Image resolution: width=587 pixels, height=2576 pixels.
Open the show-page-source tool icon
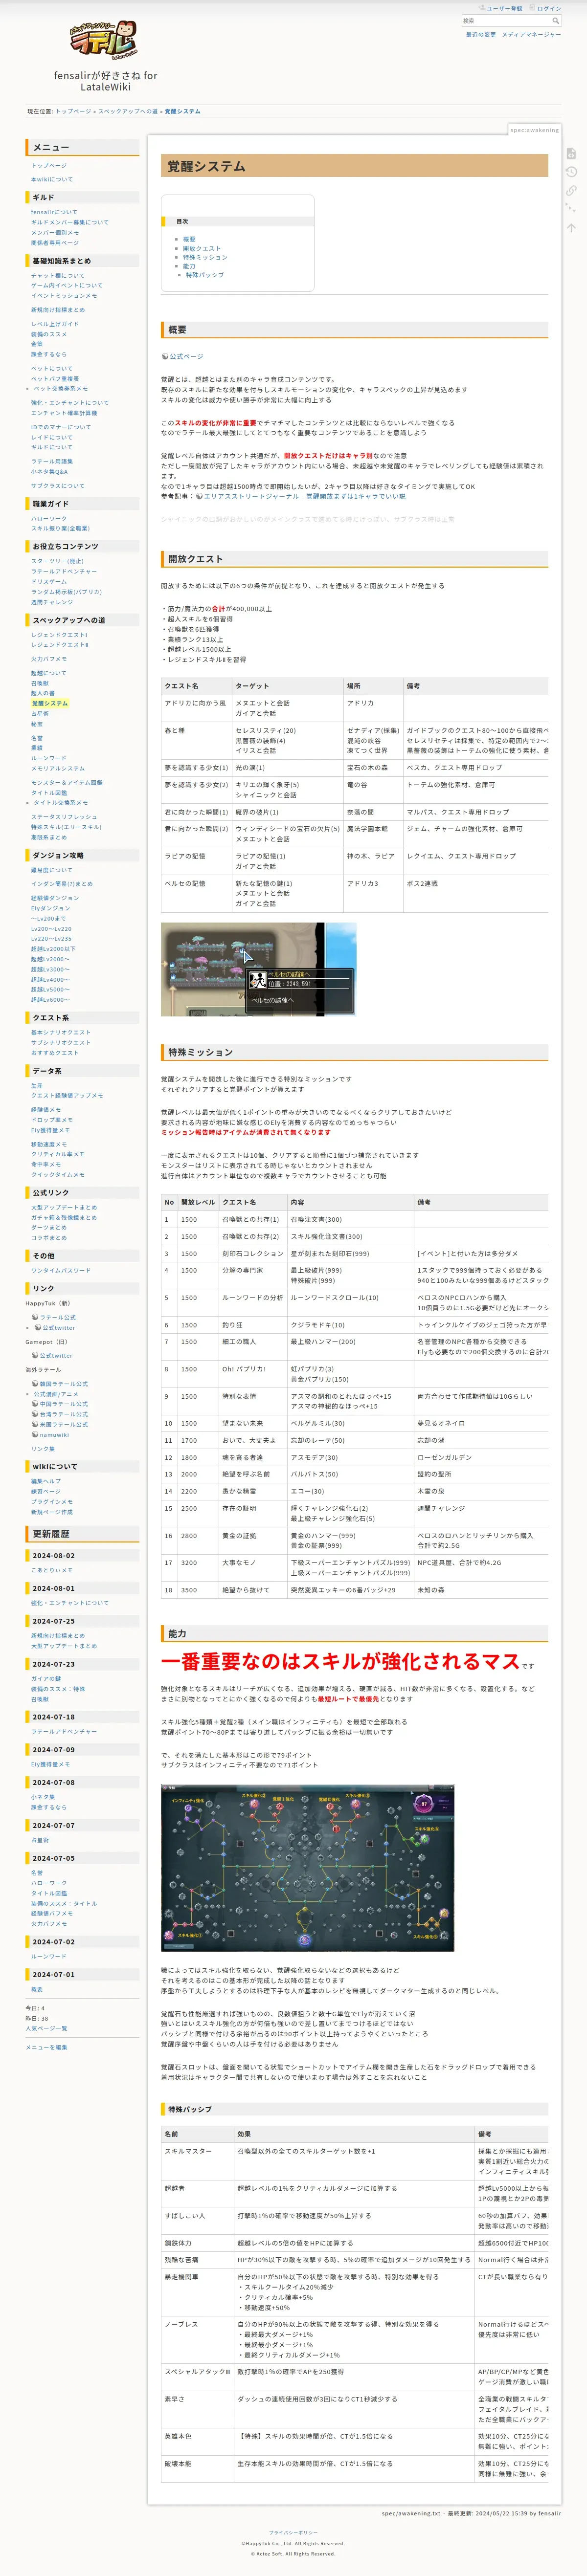click(x=571, y=153)
